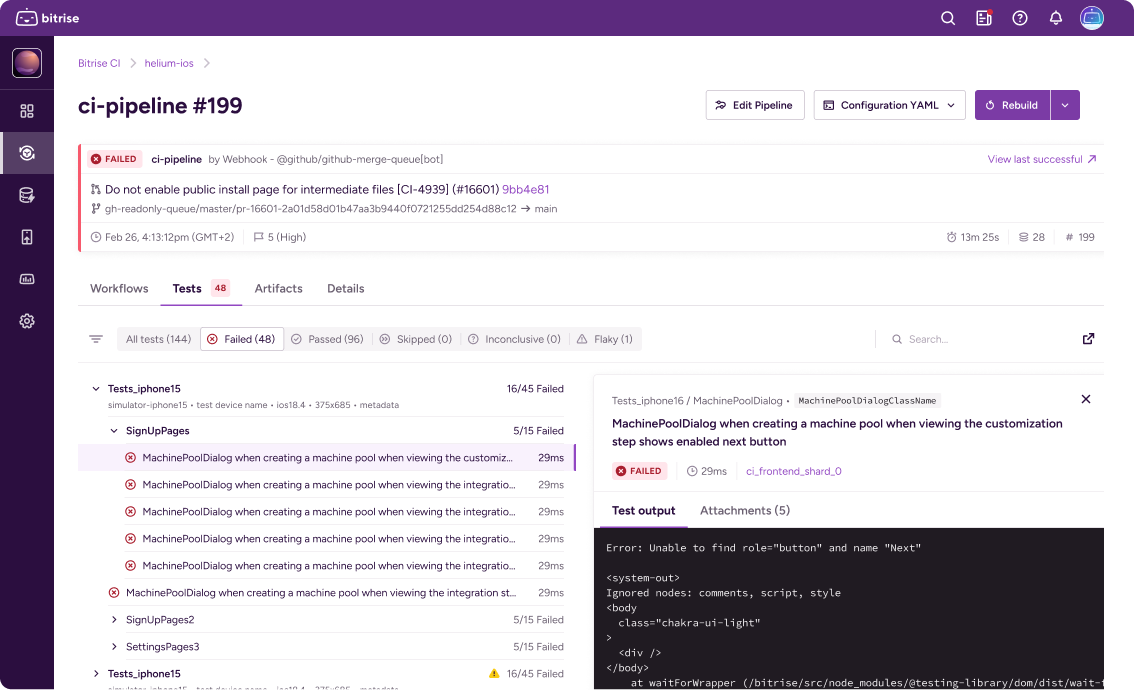Select the workspace avatar in sidebar
1134x690 pixels.
click(27, 63)
